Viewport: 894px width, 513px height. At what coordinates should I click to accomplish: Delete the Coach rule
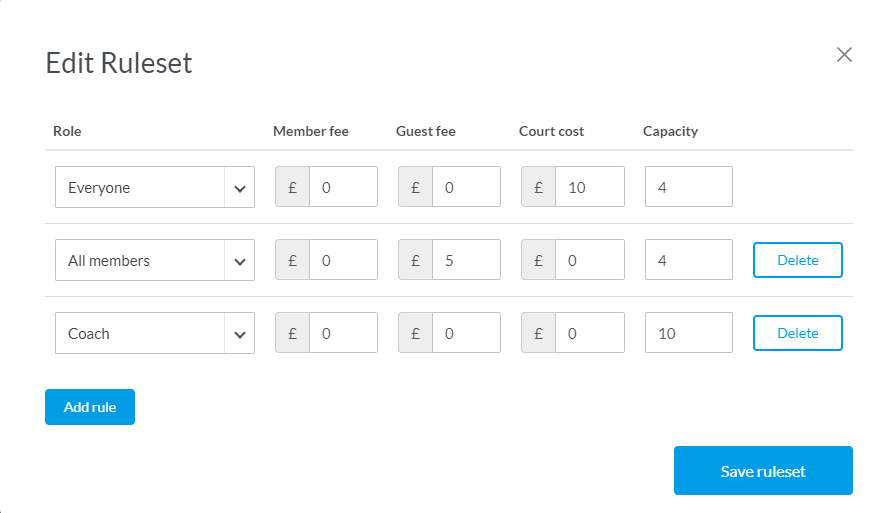(797, 333)
